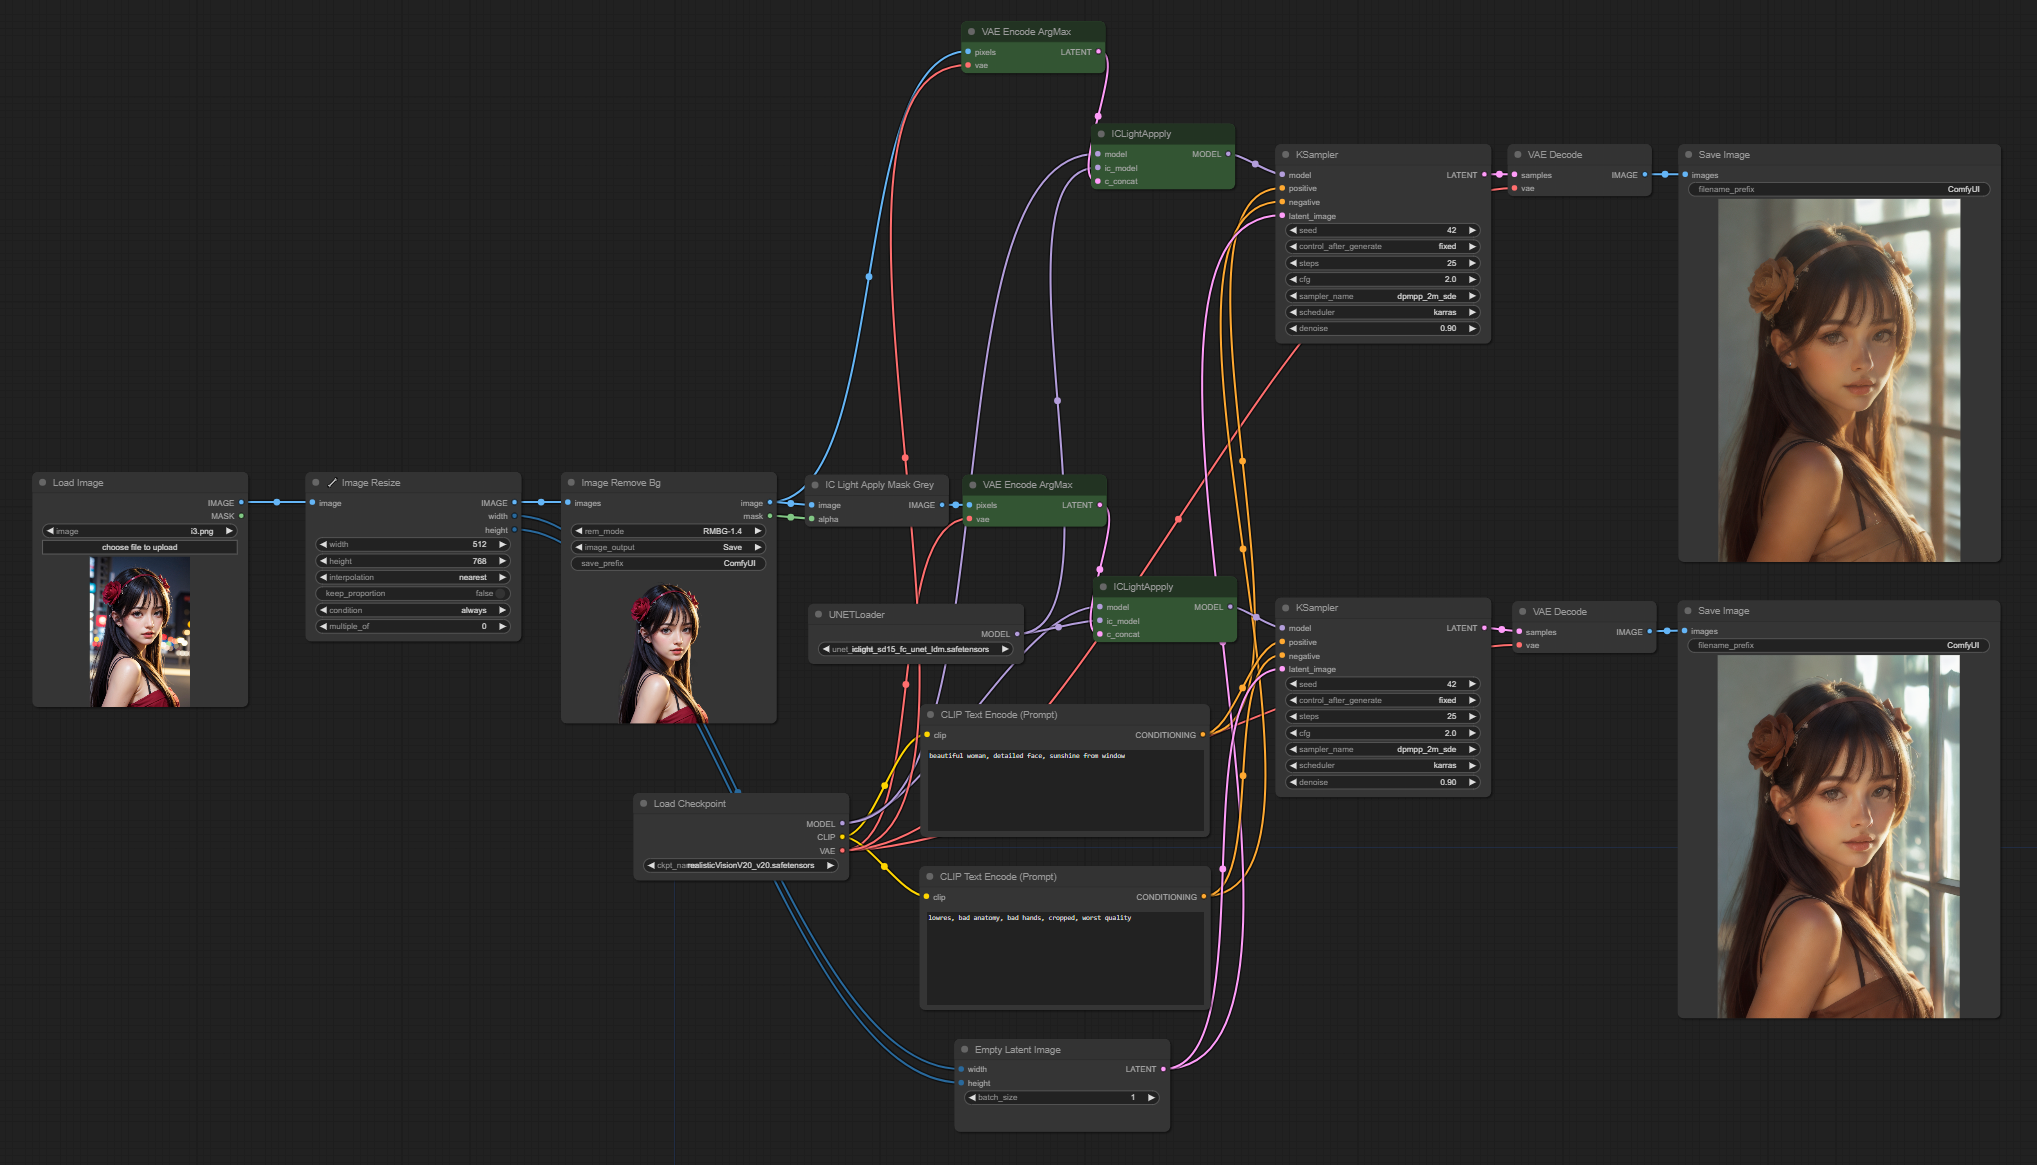The height and width of the screenshot is (1165, 2037).
Task: Increase width value arrow in Image Resize
Action: (x=502, y=545)
